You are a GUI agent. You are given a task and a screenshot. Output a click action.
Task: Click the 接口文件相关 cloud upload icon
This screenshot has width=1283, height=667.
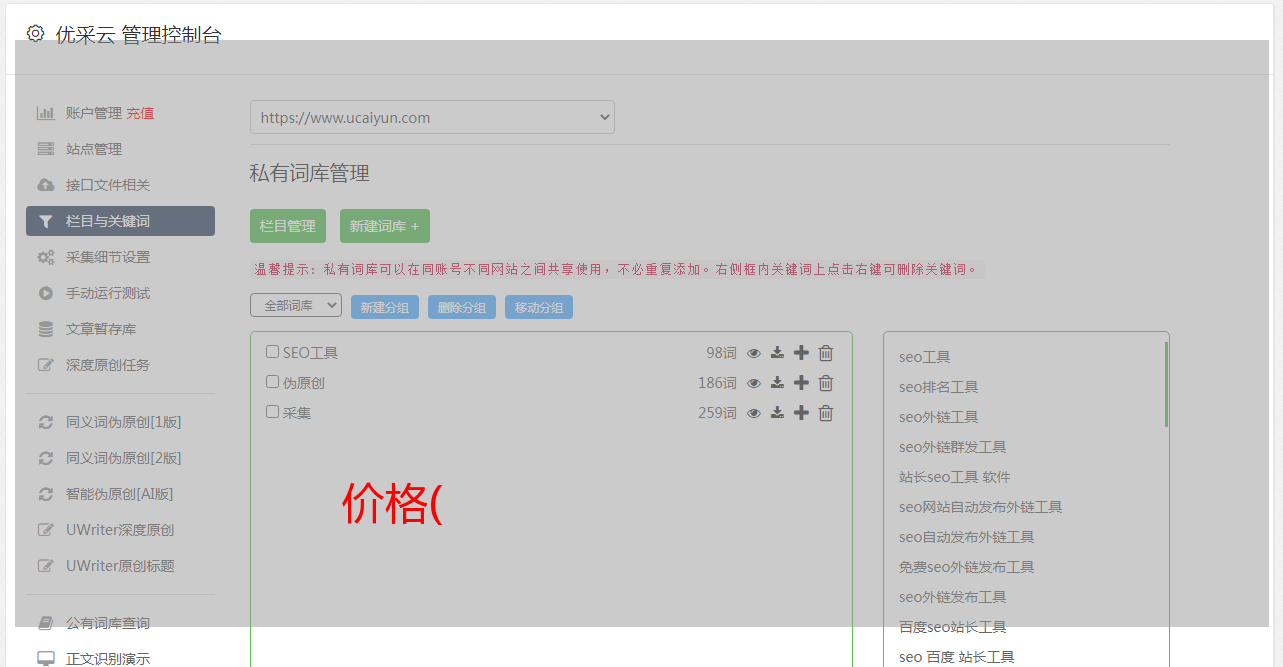pos(46,185)
